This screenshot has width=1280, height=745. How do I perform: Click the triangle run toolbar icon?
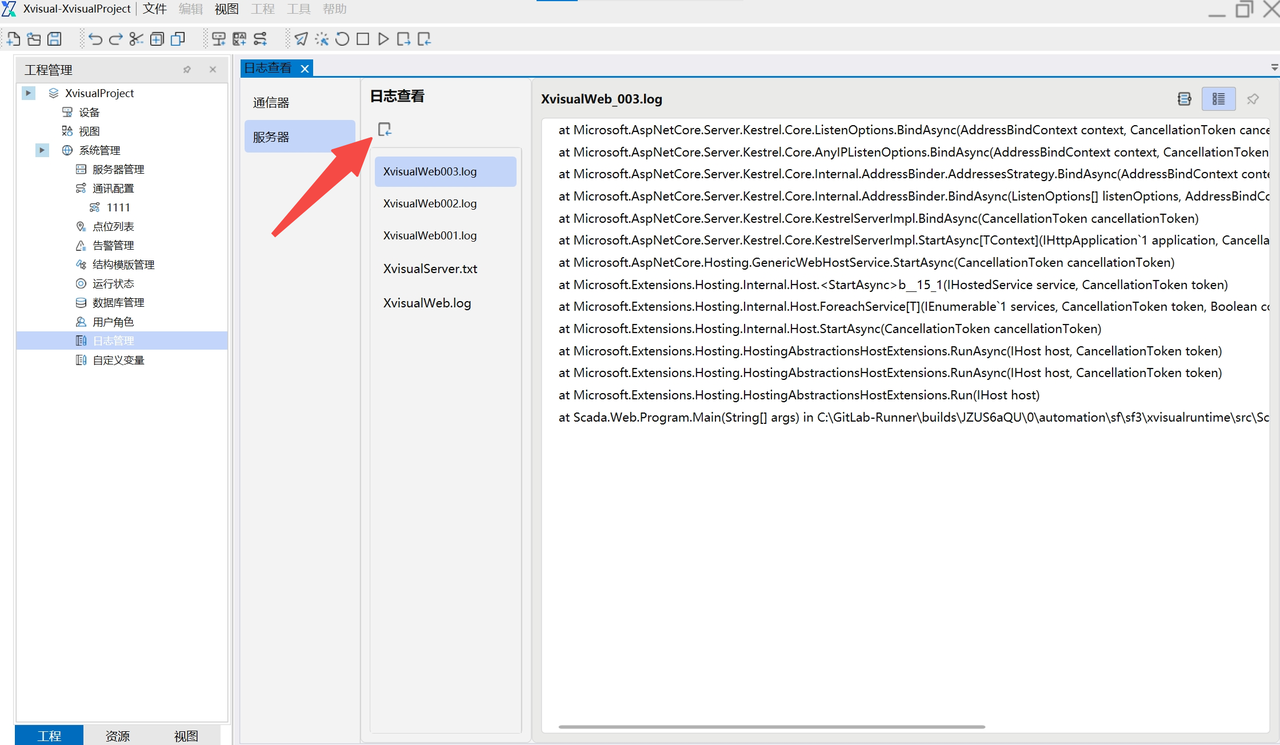[383, 39]
